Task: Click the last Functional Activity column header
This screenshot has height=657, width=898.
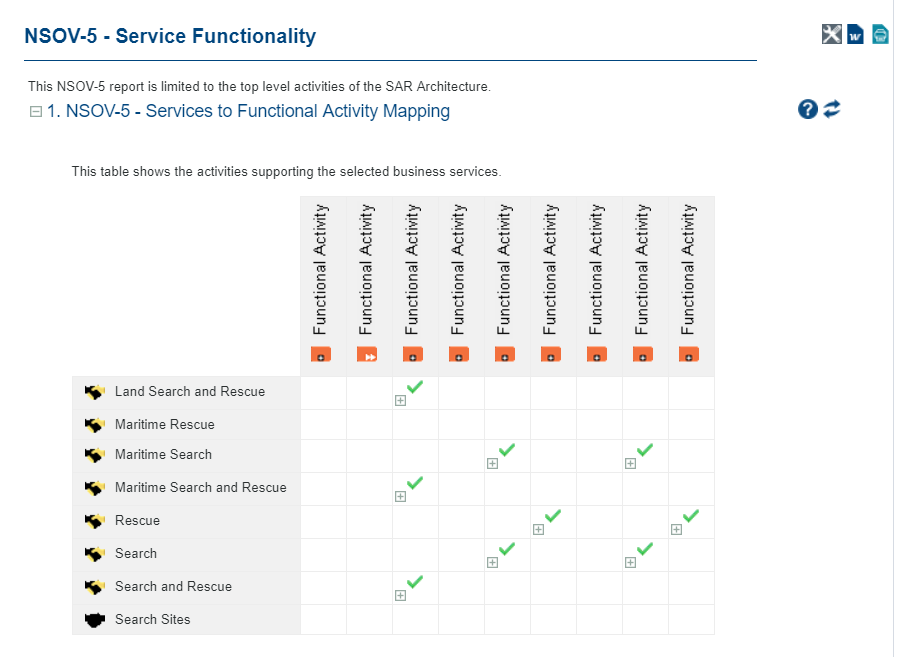Action: pyautogui.click(x=688, y=268)
